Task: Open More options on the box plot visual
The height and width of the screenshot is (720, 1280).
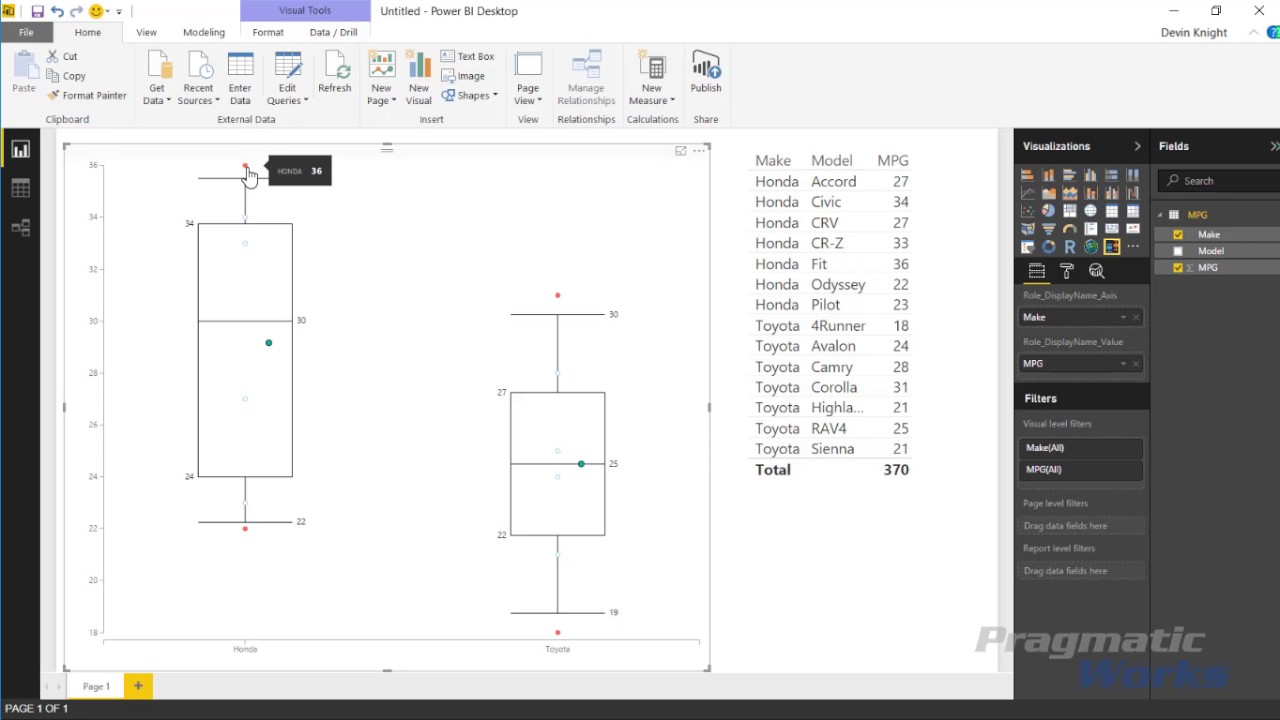Action: click(700, 151)
